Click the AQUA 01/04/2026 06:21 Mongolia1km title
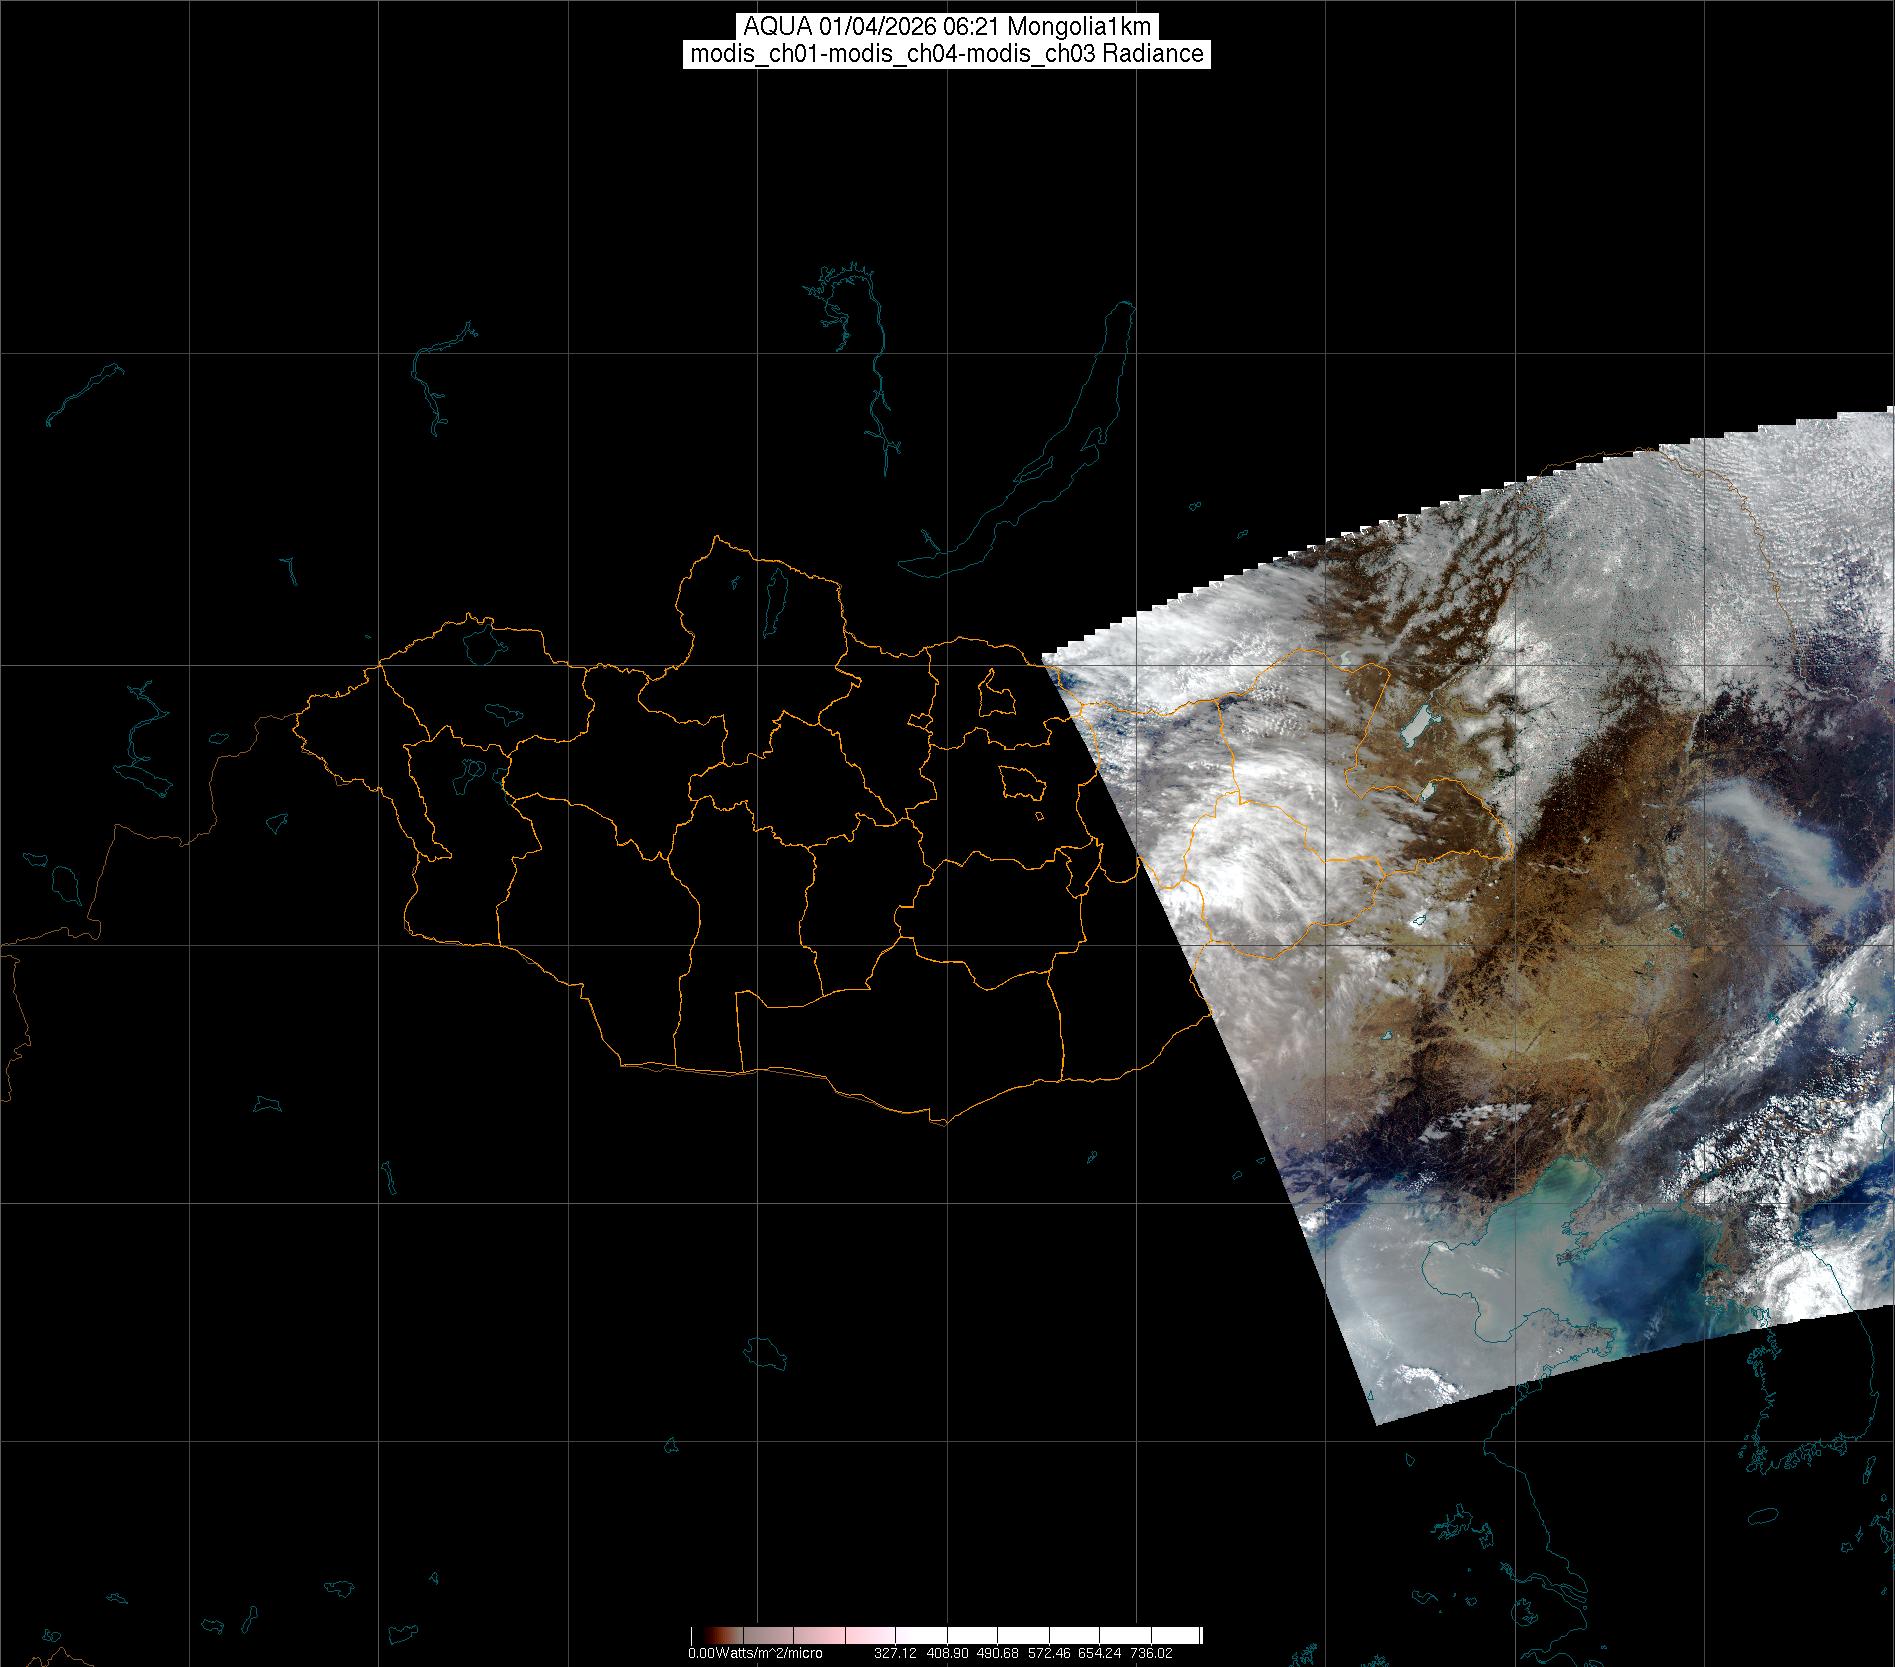Image resolution: width=1895 pixels, height=1667 pixels. (x=947, y=27)
